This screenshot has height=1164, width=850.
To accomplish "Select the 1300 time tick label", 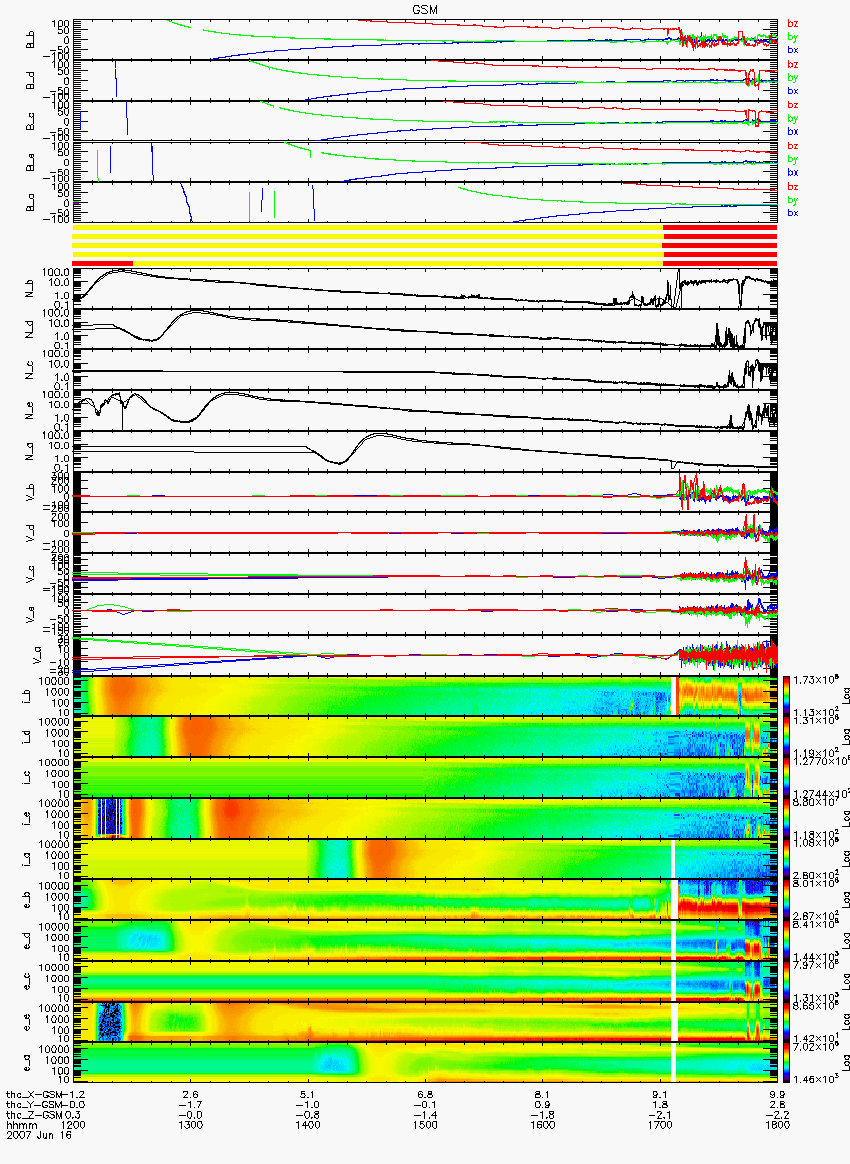I will 191,1125.
